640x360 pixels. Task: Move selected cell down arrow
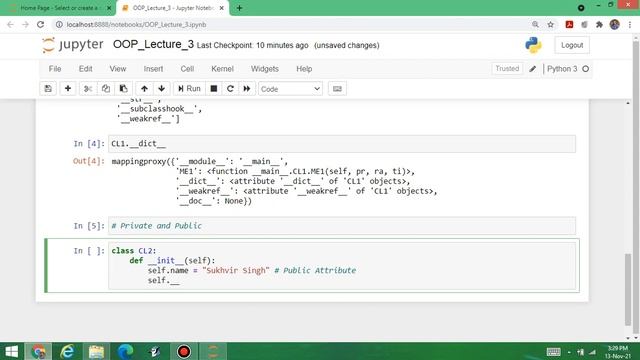[162, 89]
